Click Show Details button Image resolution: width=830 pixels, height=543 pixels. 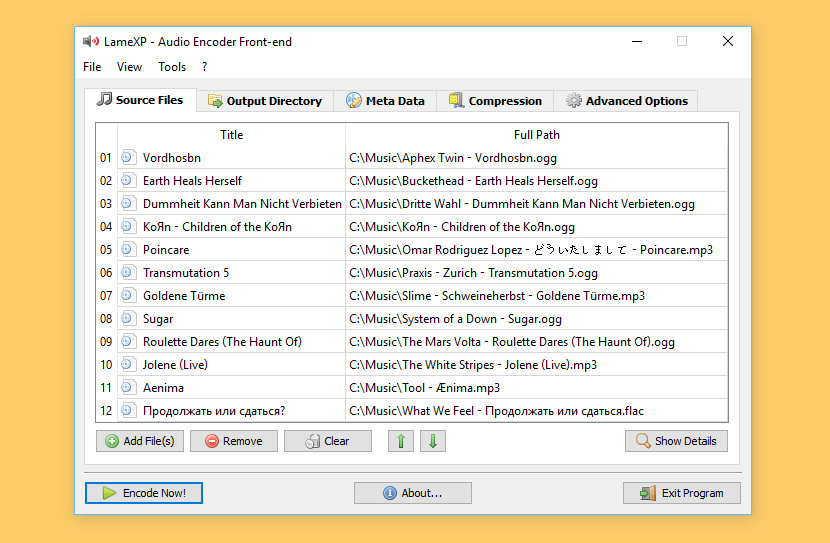677,441
